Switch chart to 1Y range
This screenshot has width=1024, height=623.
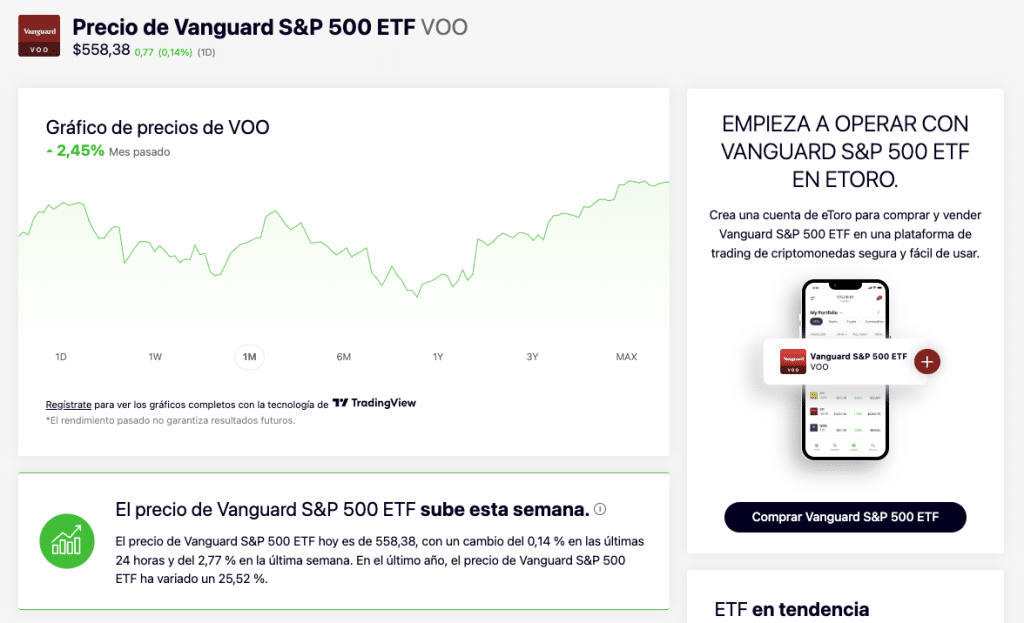[438, 357]
